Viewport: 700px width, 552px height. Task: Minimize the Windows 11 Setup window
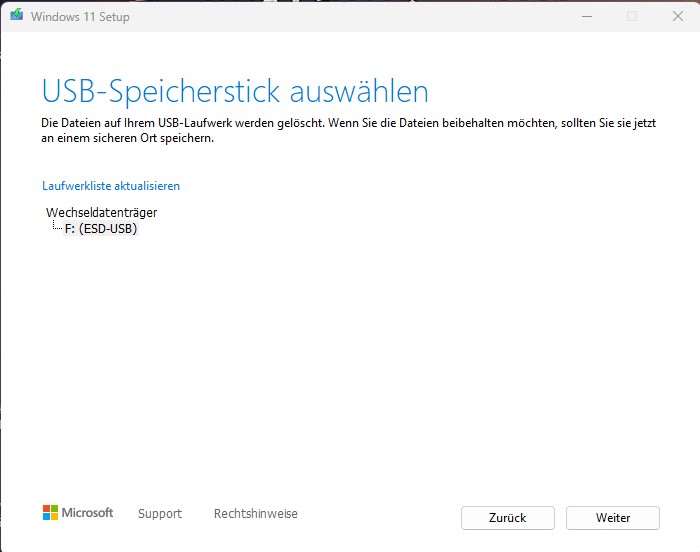(587, 17)
